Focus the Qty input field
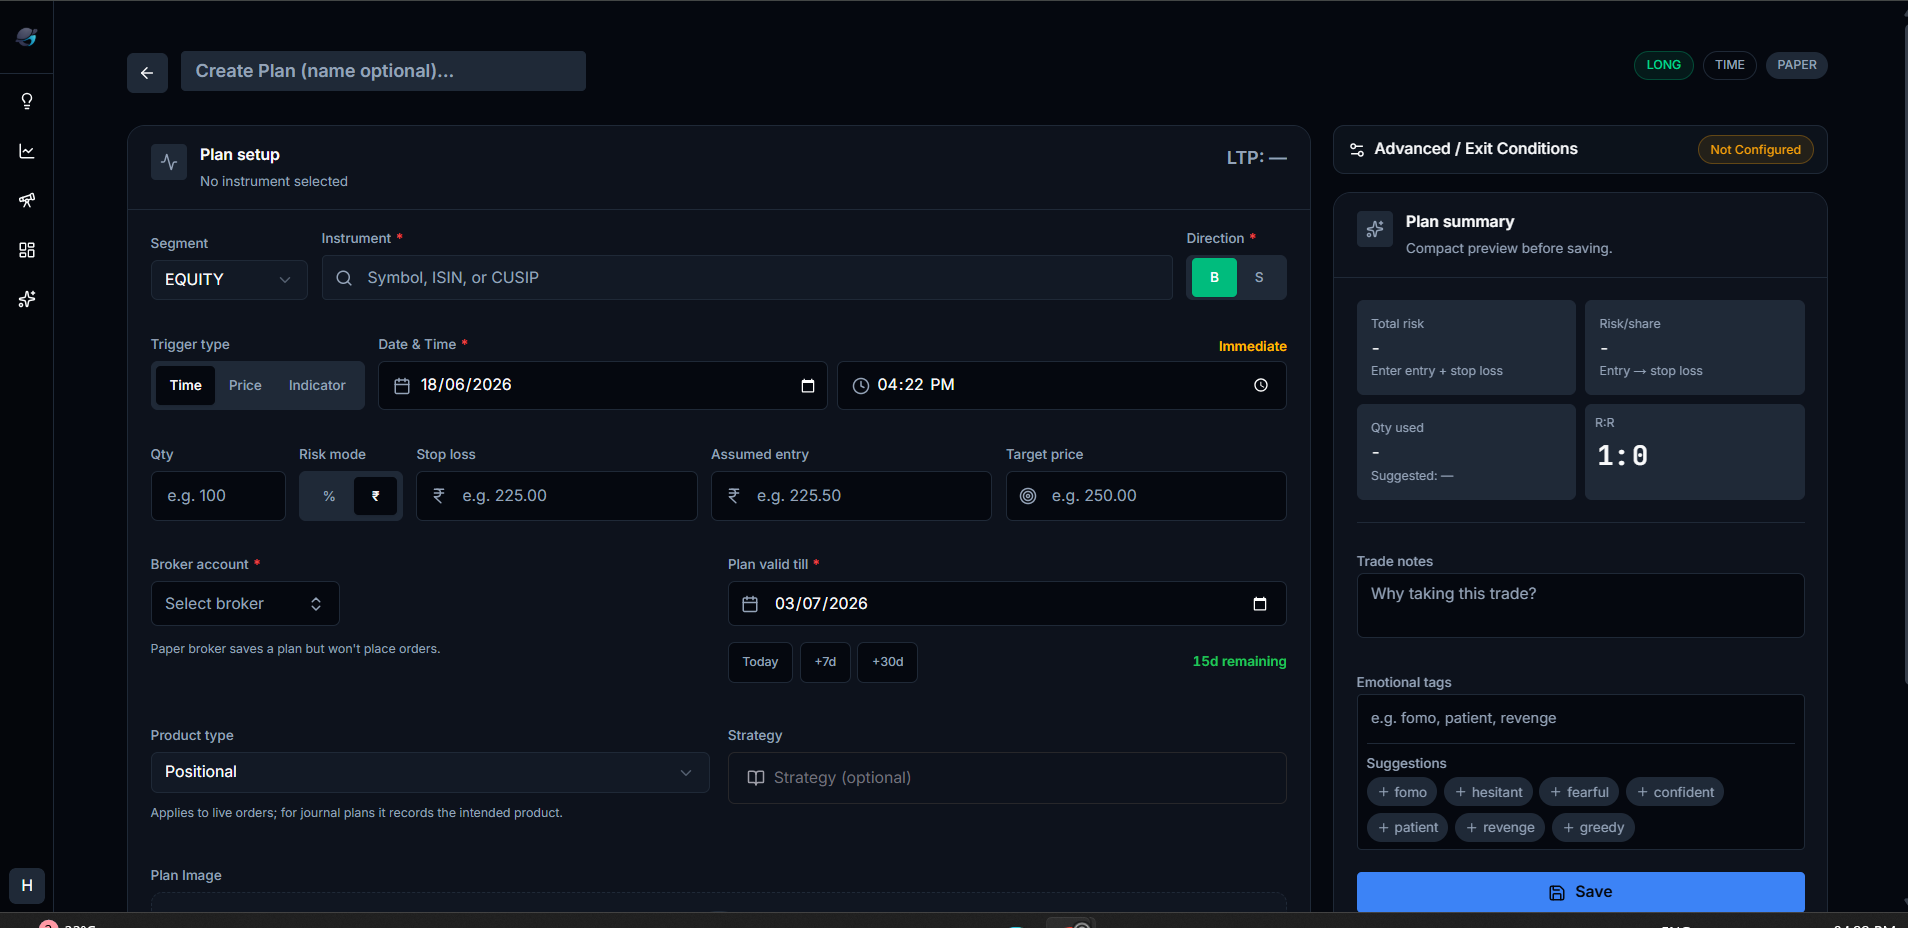 coord(218,496)
